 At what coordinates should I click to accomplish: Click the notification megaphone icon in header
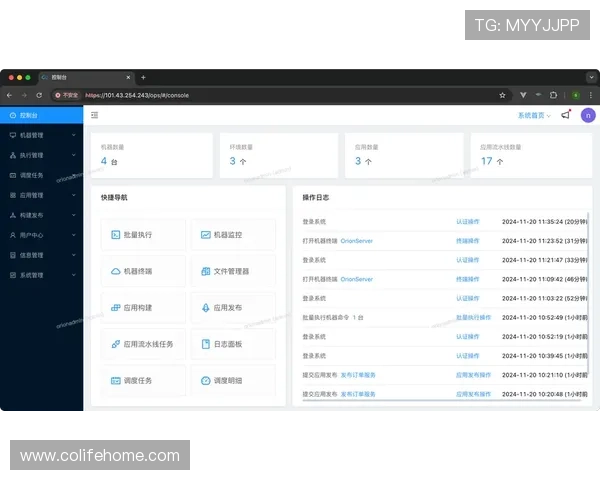pyautogui.click(x=565, y=115)
